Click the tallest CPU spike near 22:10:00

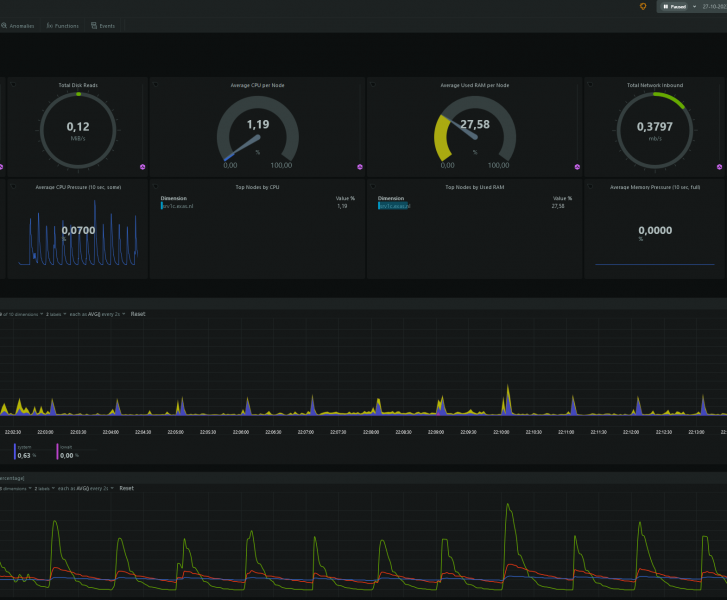tap(508, 399)
